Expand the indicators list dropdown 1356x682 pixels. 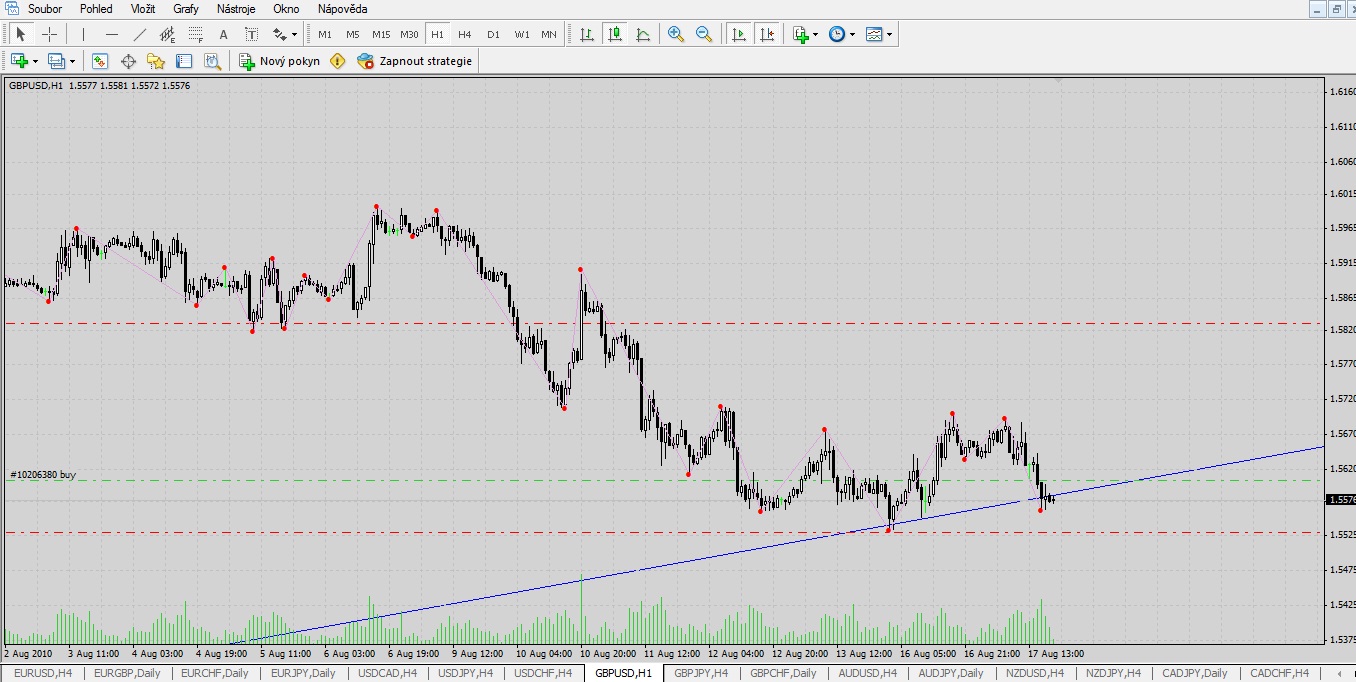[816, 34]
